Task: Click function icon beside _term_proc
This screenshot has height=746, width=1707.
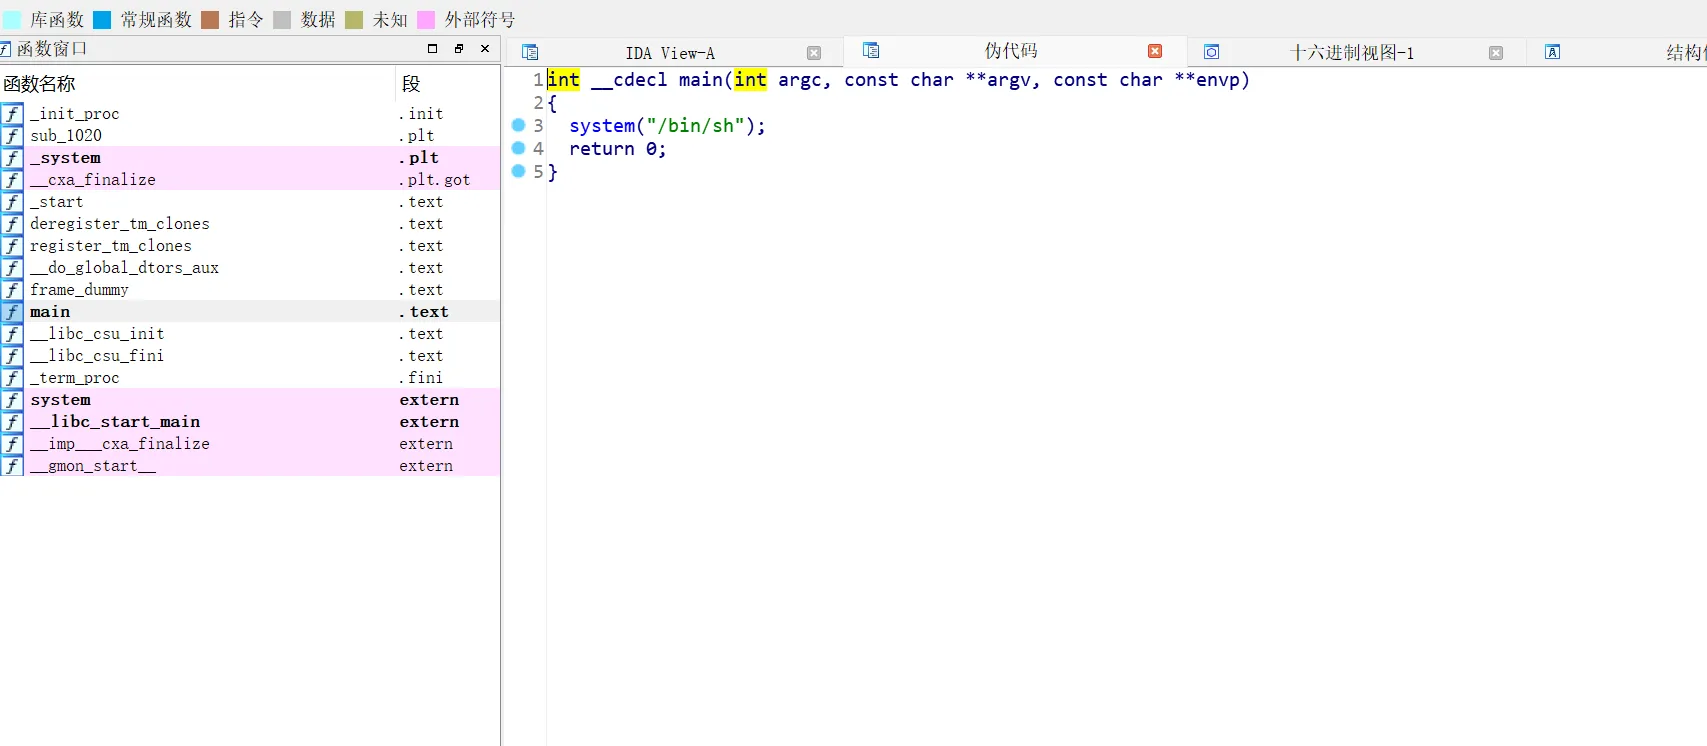Action: click(12, 378)
